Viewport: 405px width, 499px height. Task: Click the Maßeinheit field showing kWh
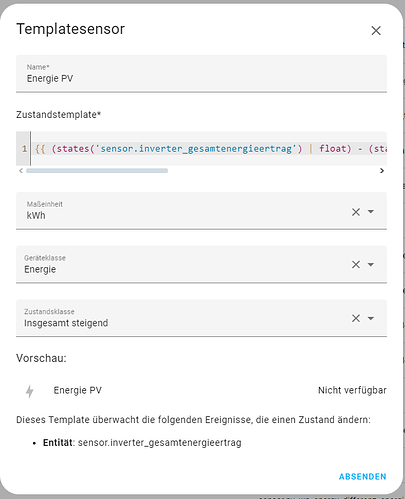coord(201,211)
